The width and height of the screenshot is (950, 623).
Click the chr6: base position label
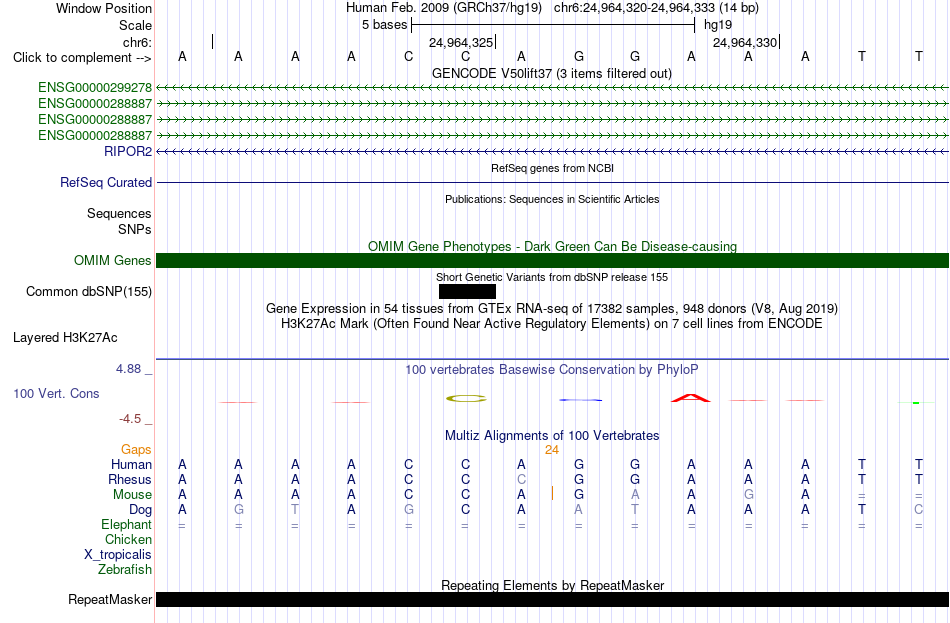click(137, 42)
